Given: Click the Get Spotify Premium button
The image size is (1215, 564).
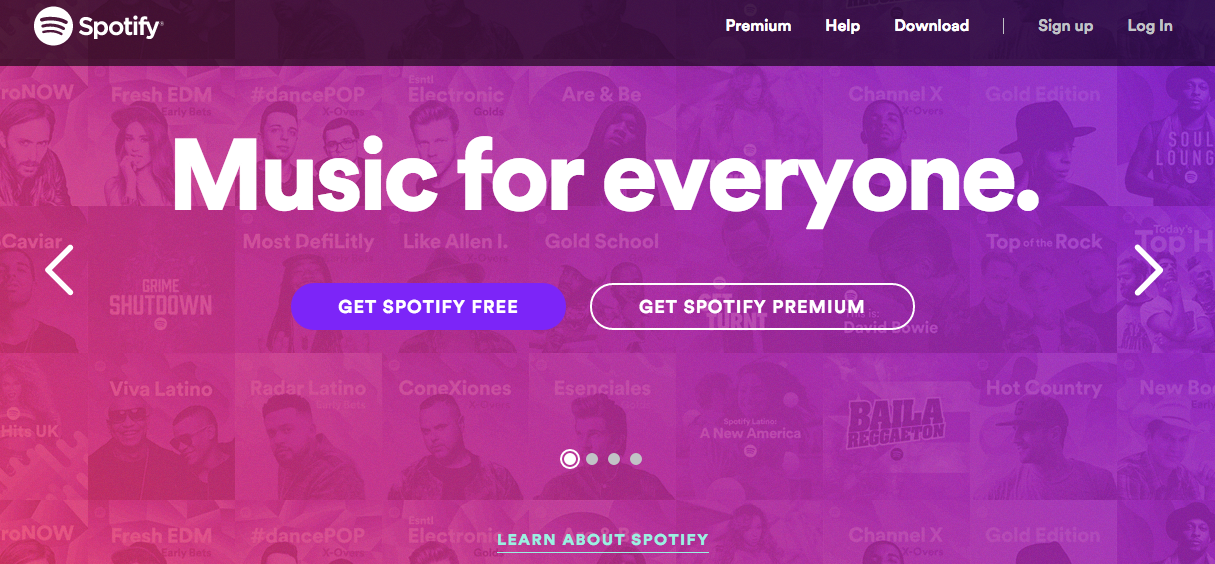Looking at the screenshot, I should click(752, 307).
